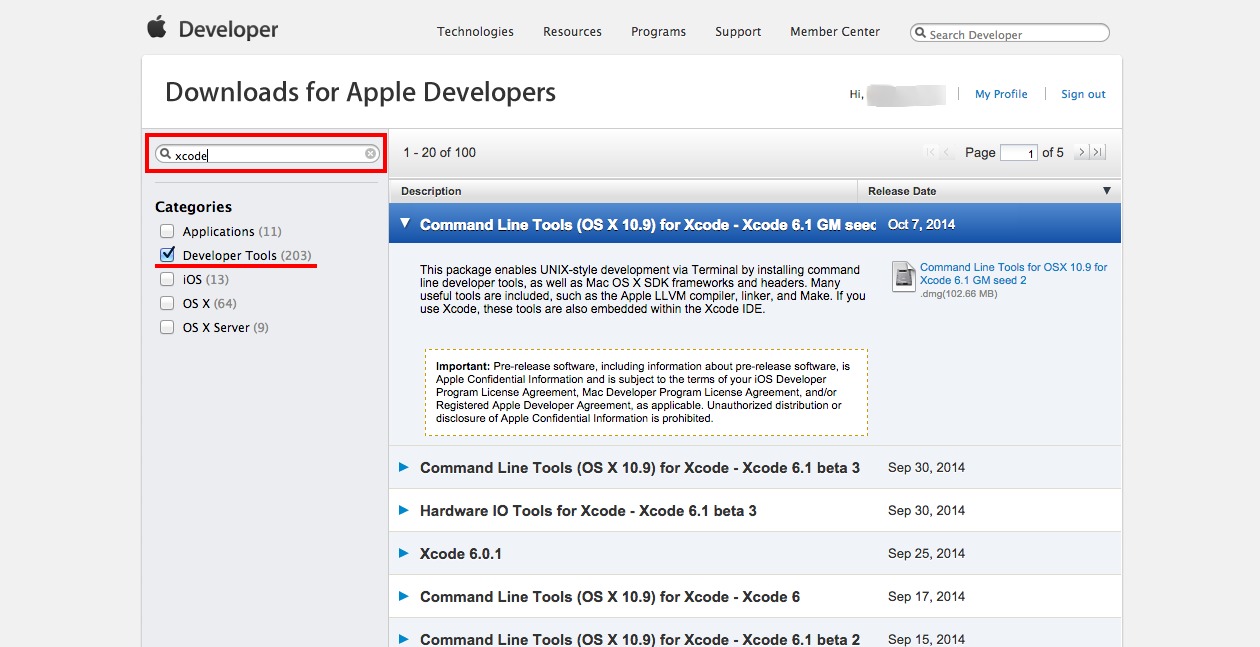Expand Hardware IO Tools Xcode 6.1 beta 3

click(x=404, y=510)
